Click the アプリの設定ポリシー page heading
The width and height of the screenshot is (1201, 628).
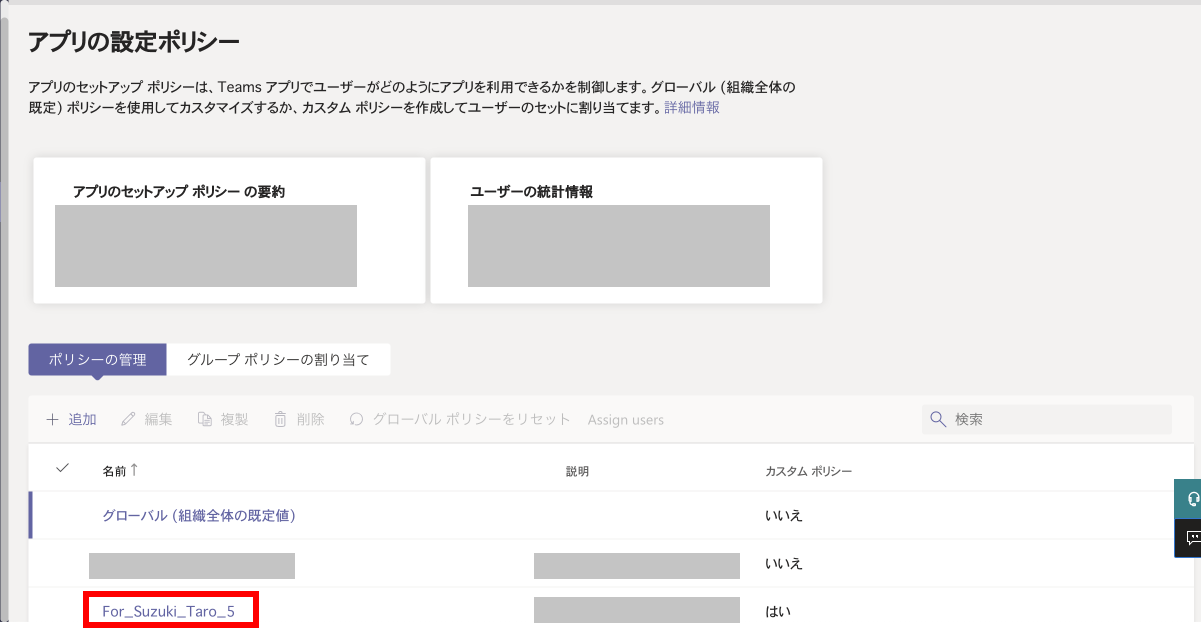pyautogui.click(x=134, y=42)
